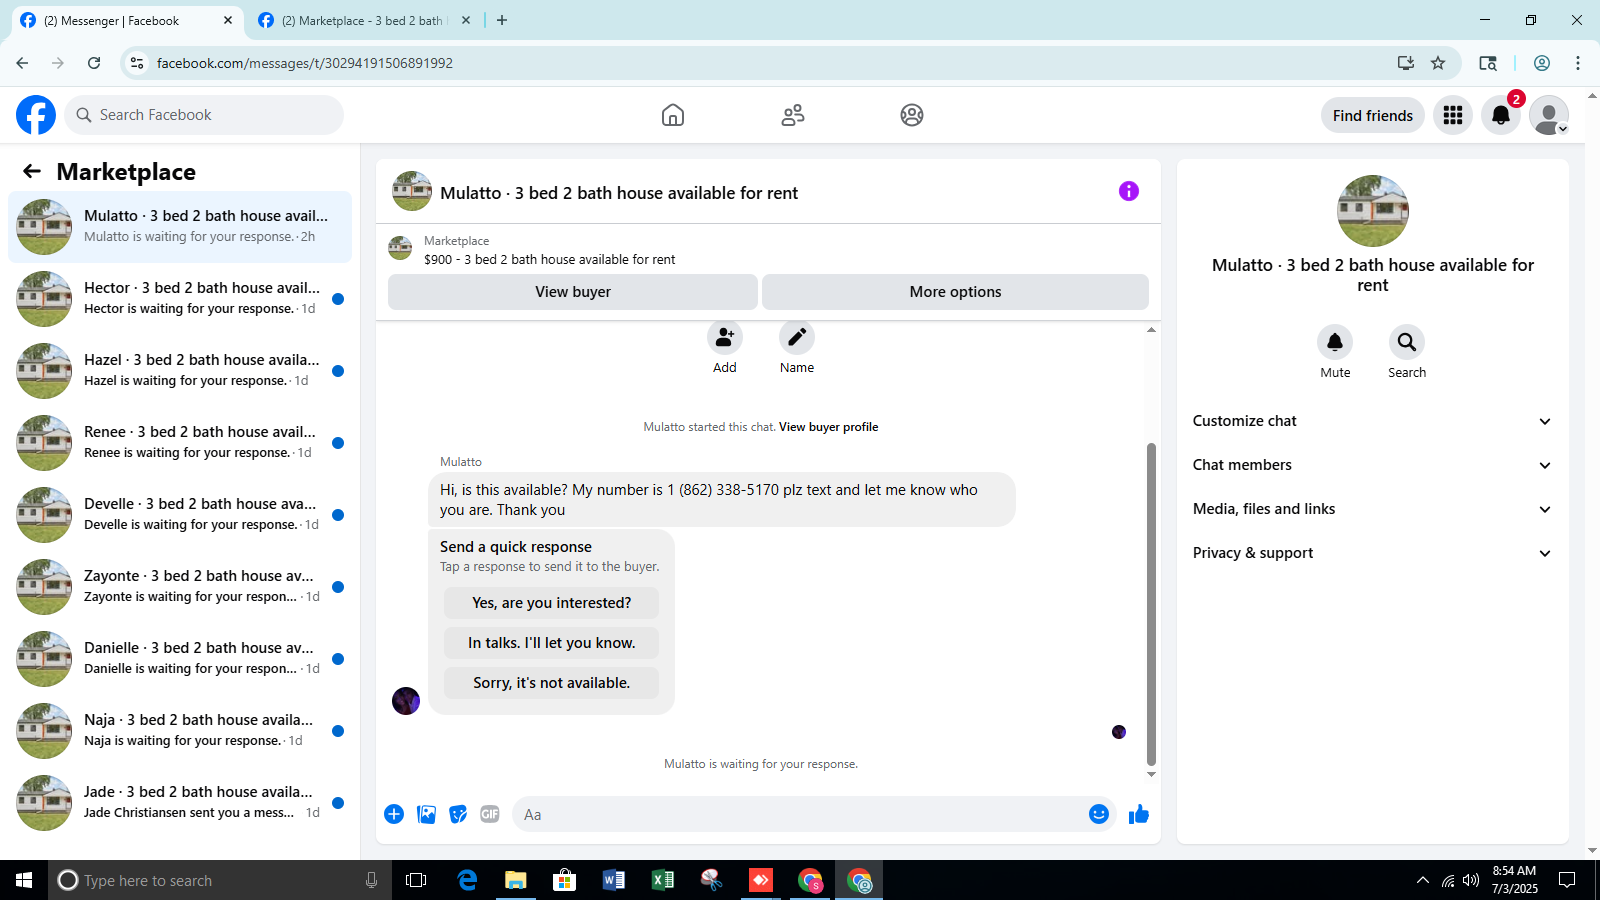Open Excel from the taskbar
This screenshot has width=1600, height=900.
[663, 880]
